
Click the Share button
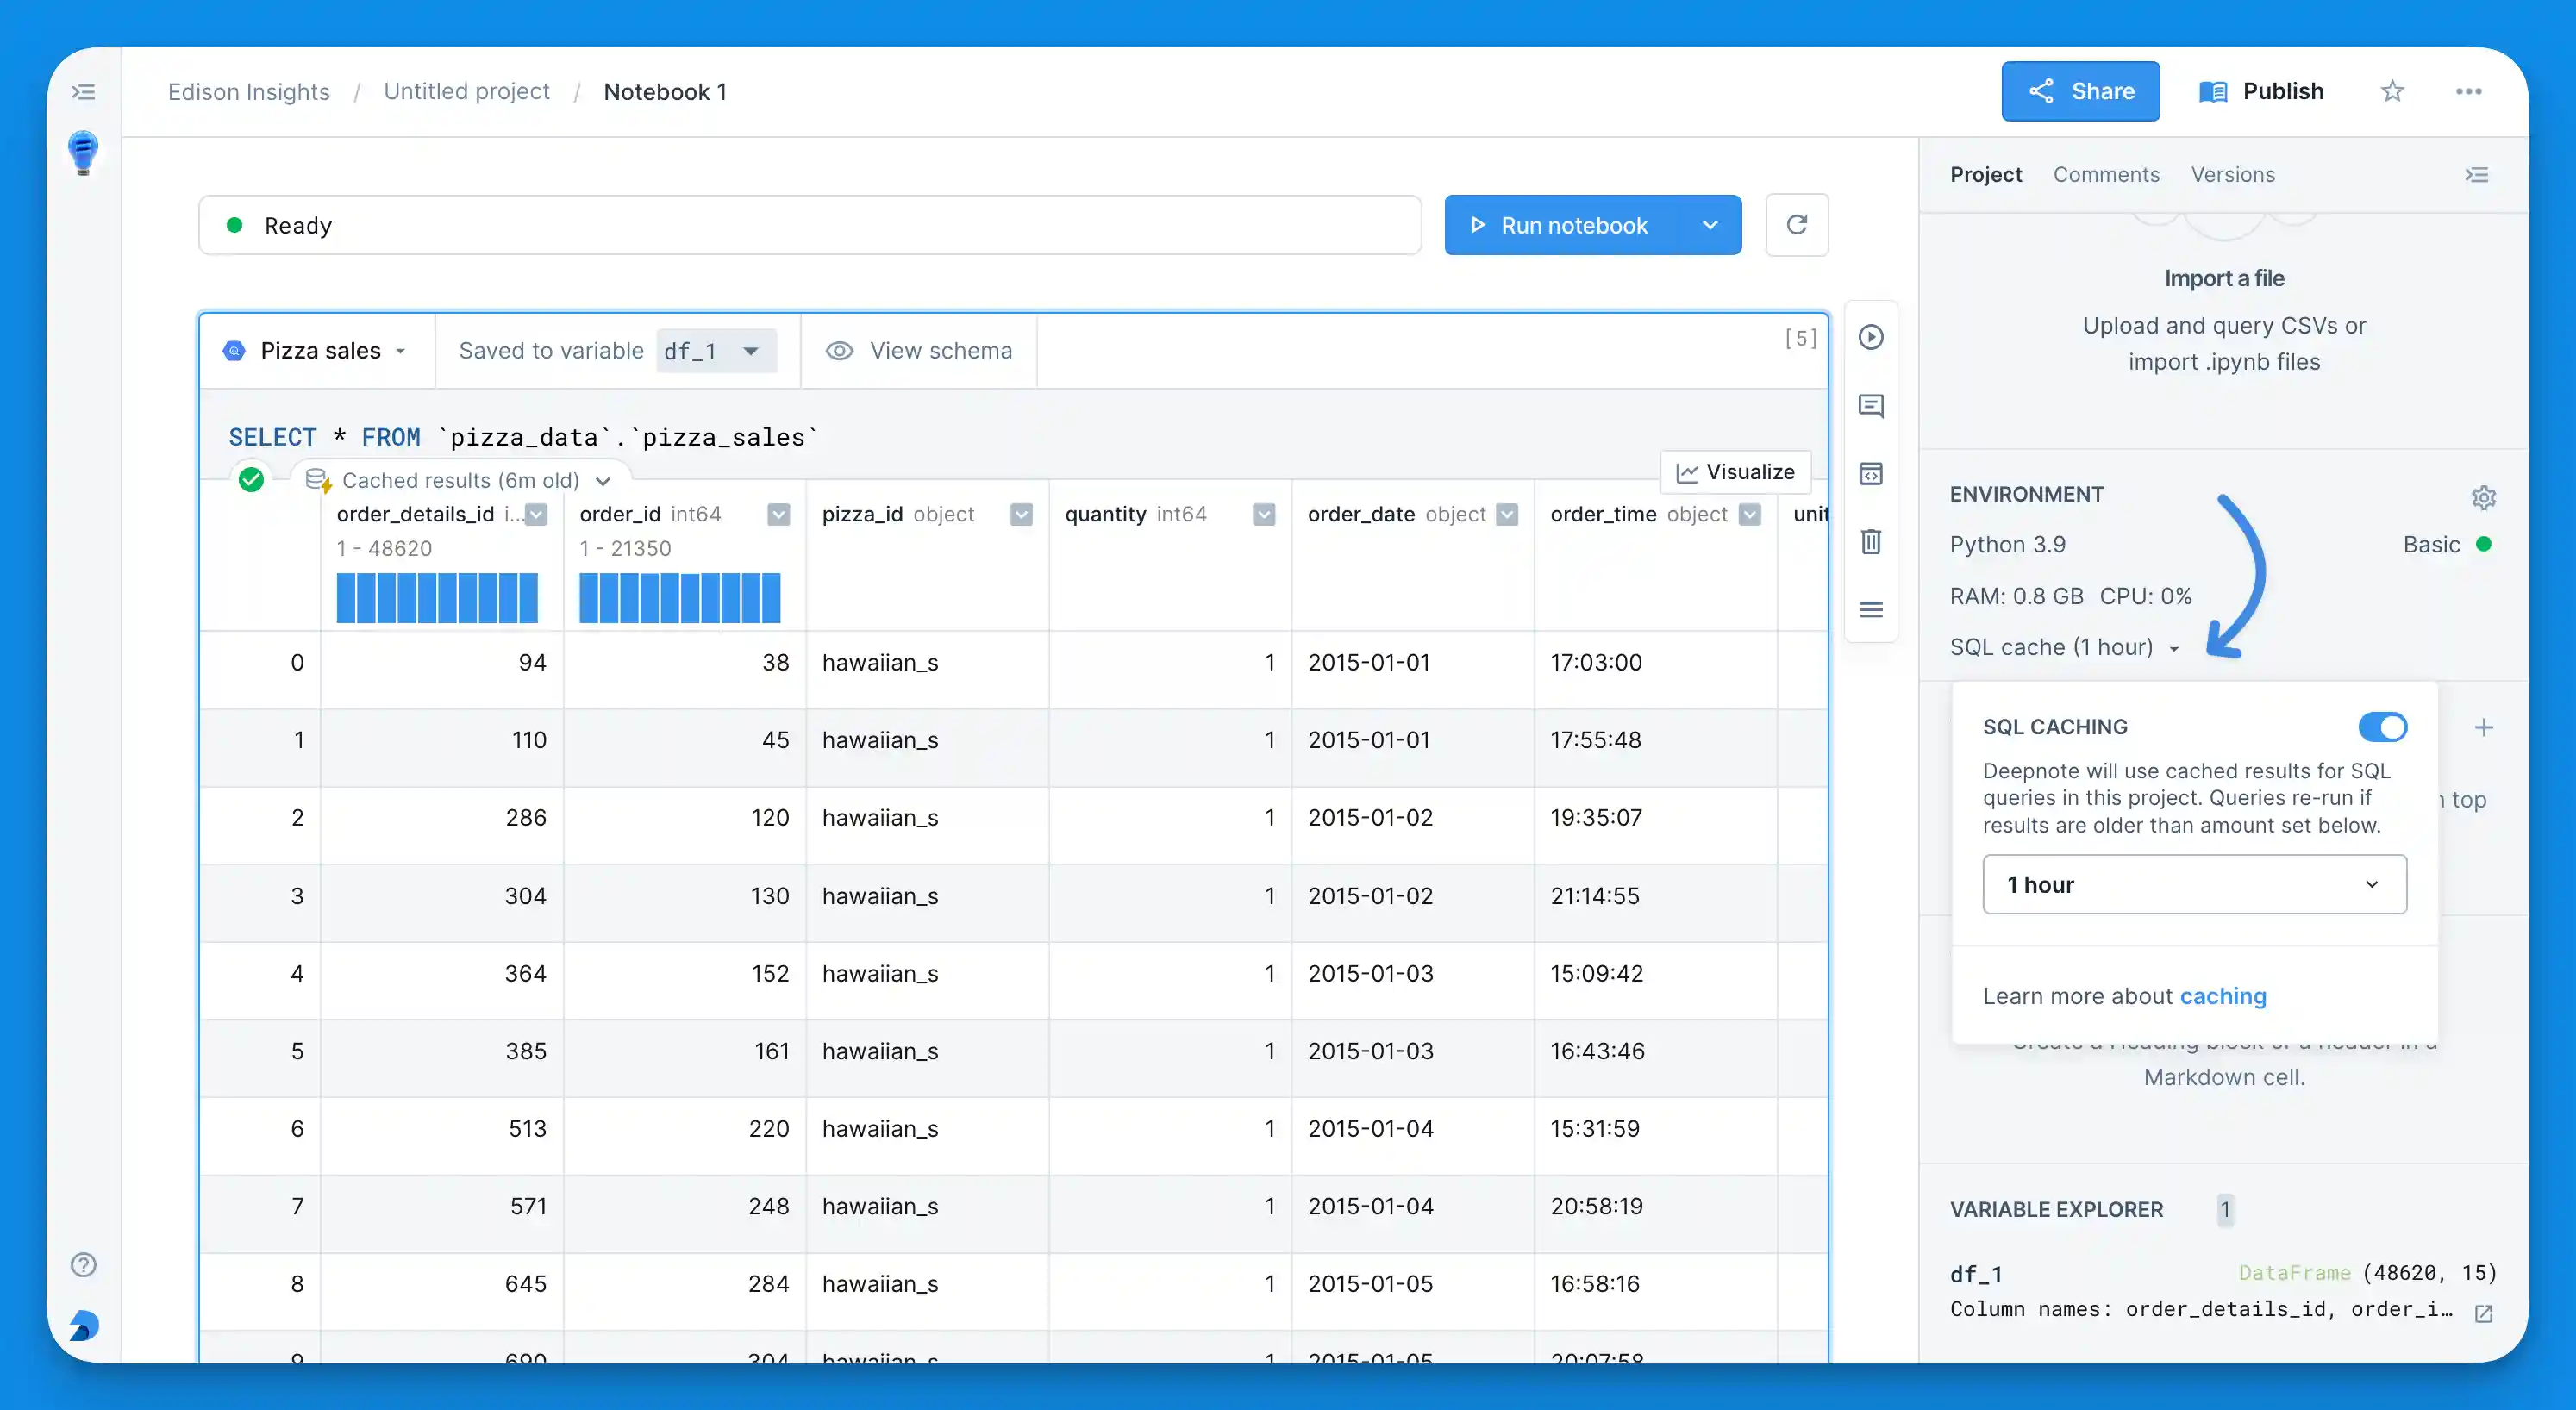2080,91
